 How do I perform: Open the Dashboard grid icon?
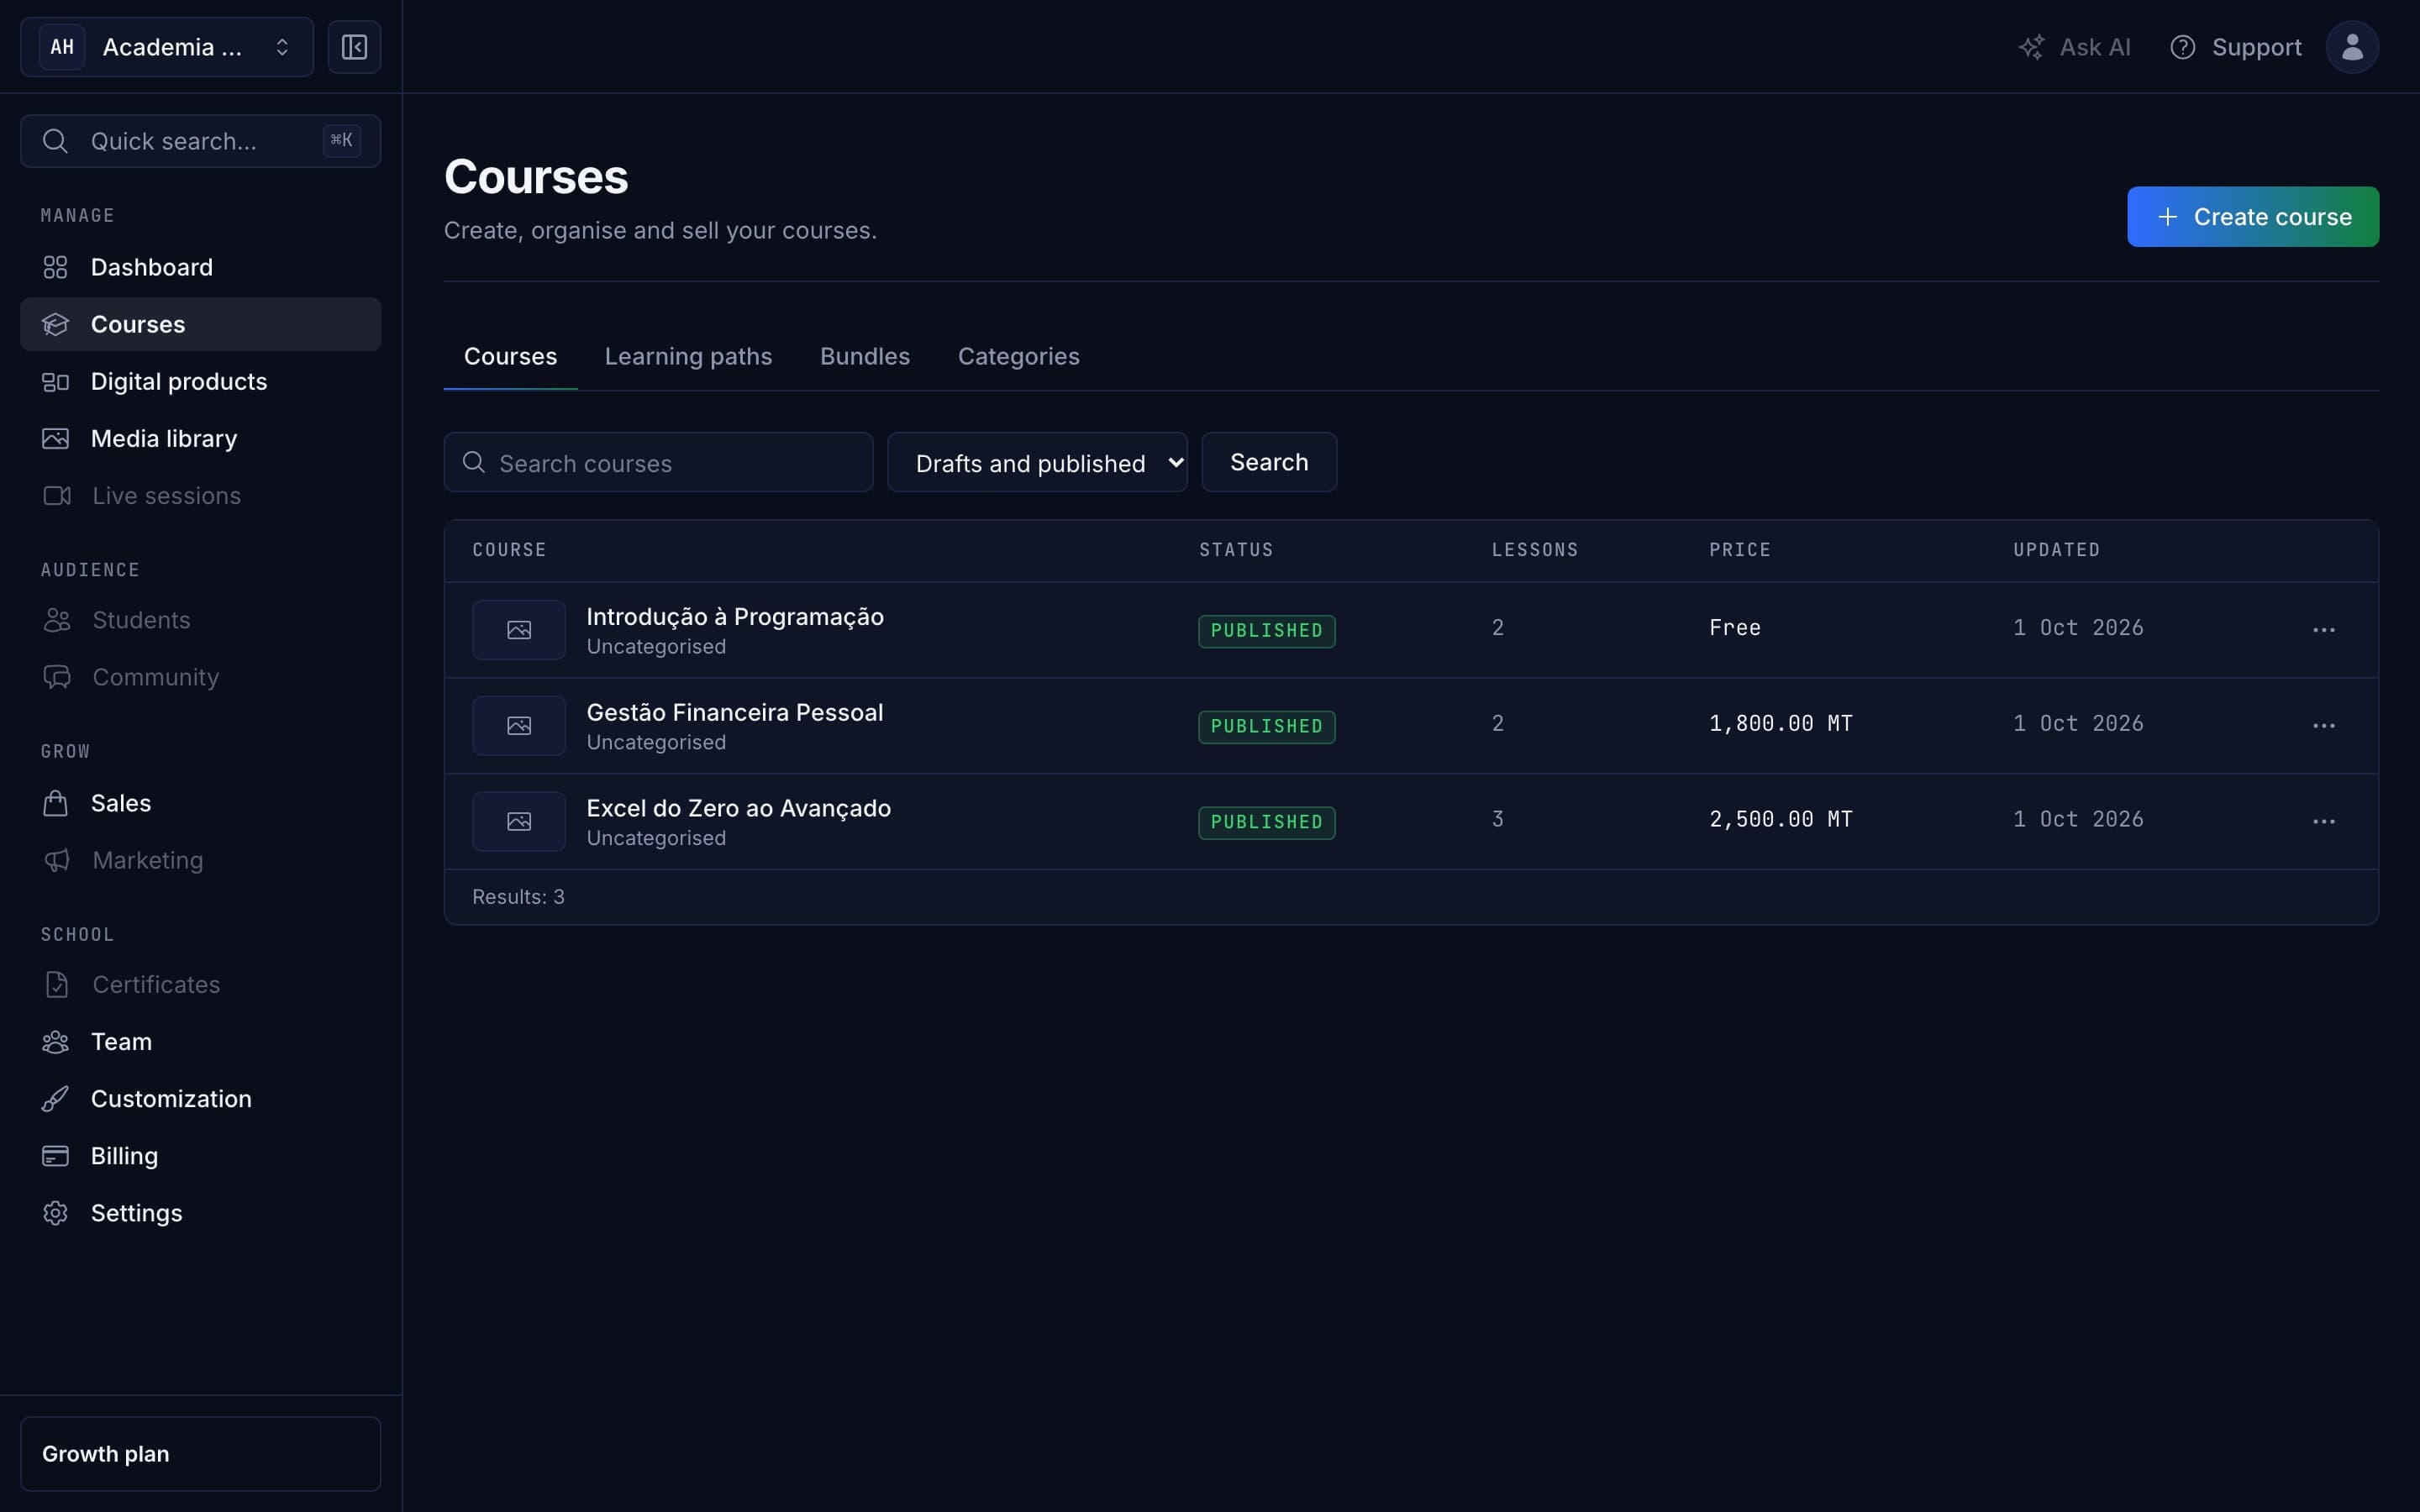pos(55,267)
